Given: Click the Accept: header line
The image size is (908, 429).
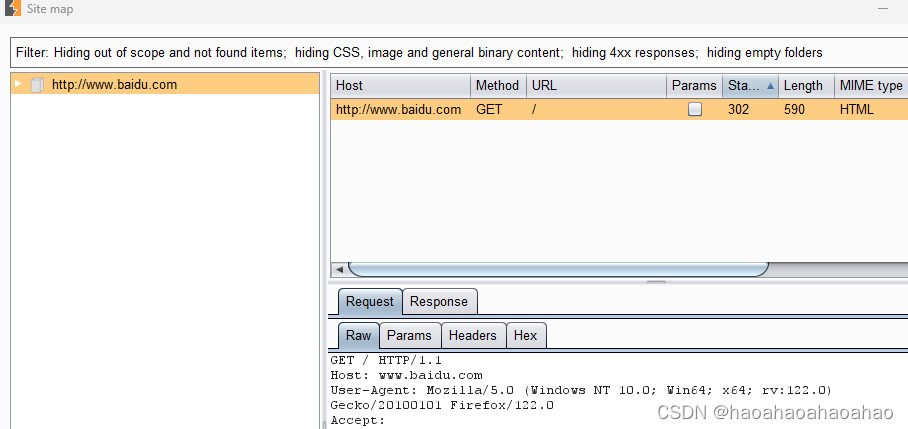Looking at the screenshot, I should (x=358, y=420).
